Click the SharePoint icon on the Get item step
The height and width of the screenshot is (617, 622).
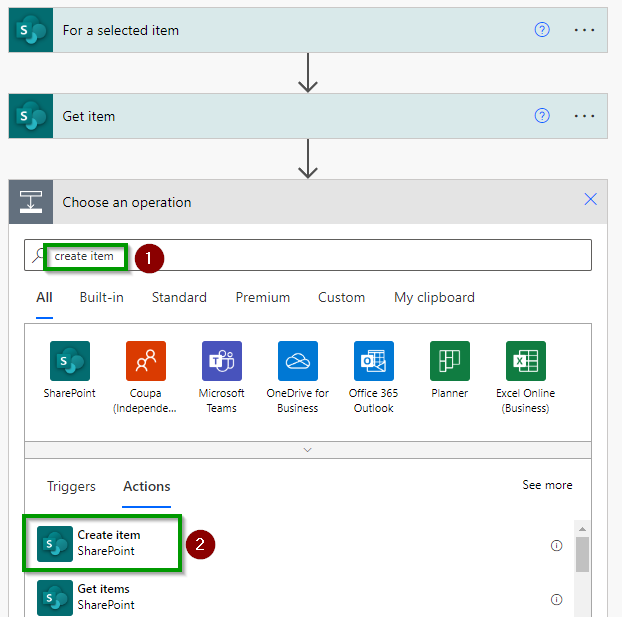pyautogui.click(x=31, y=116)
